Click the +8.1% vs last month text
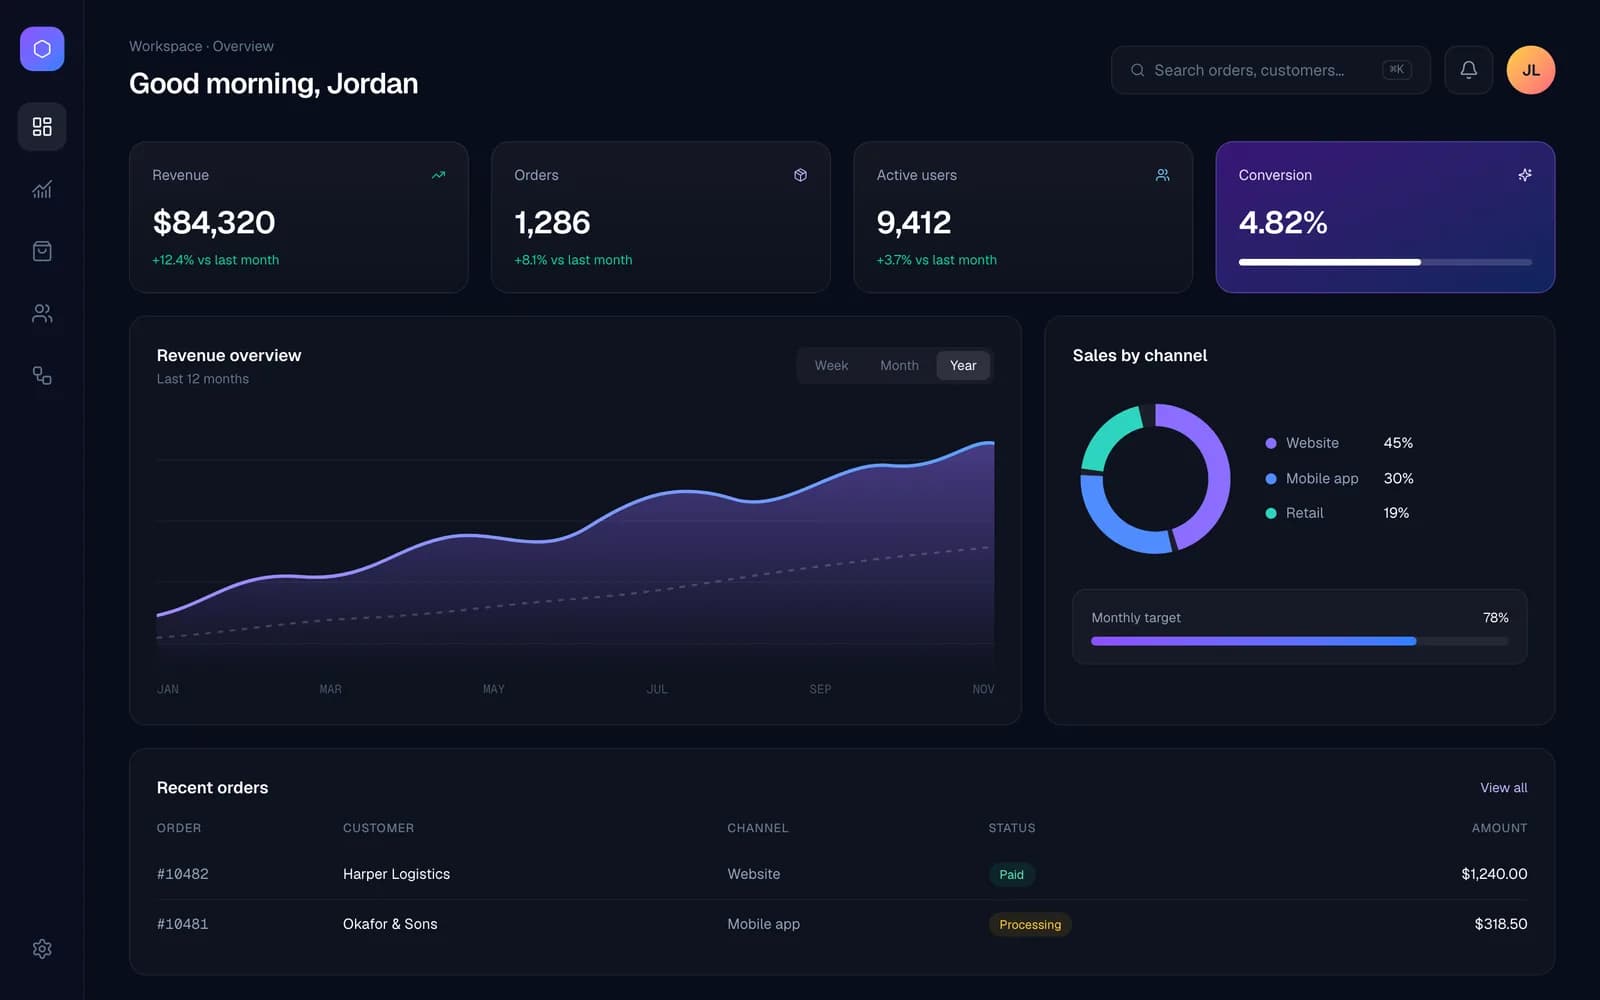Image resolution: width=1600 pixels, height=1000 pixels. pos(573,260)
